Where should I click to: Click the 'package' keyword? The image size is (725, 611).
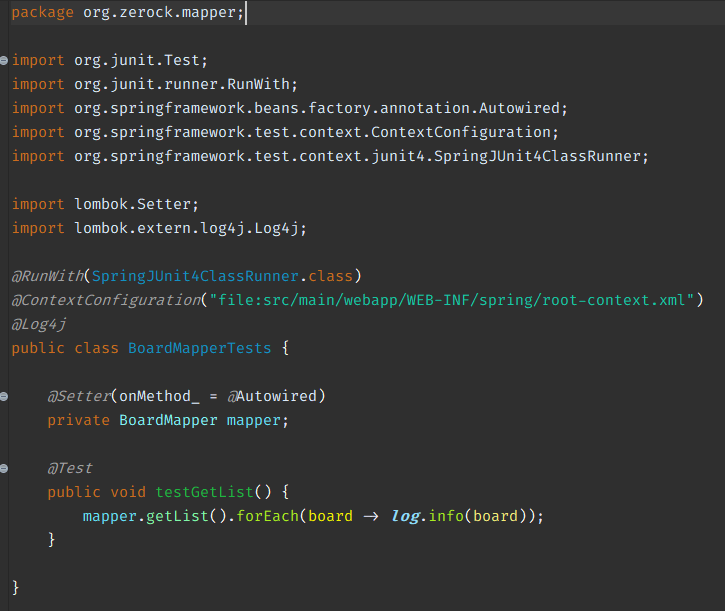pos(43,12)
